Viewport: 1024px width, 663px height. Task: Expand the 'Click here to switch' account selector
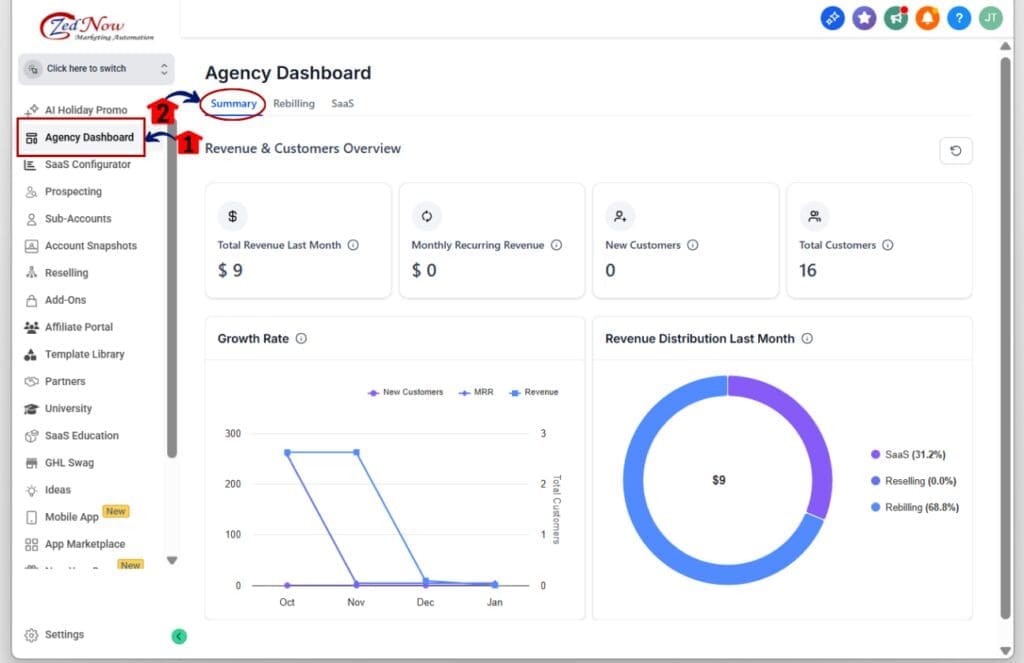[x=95, y=68]
